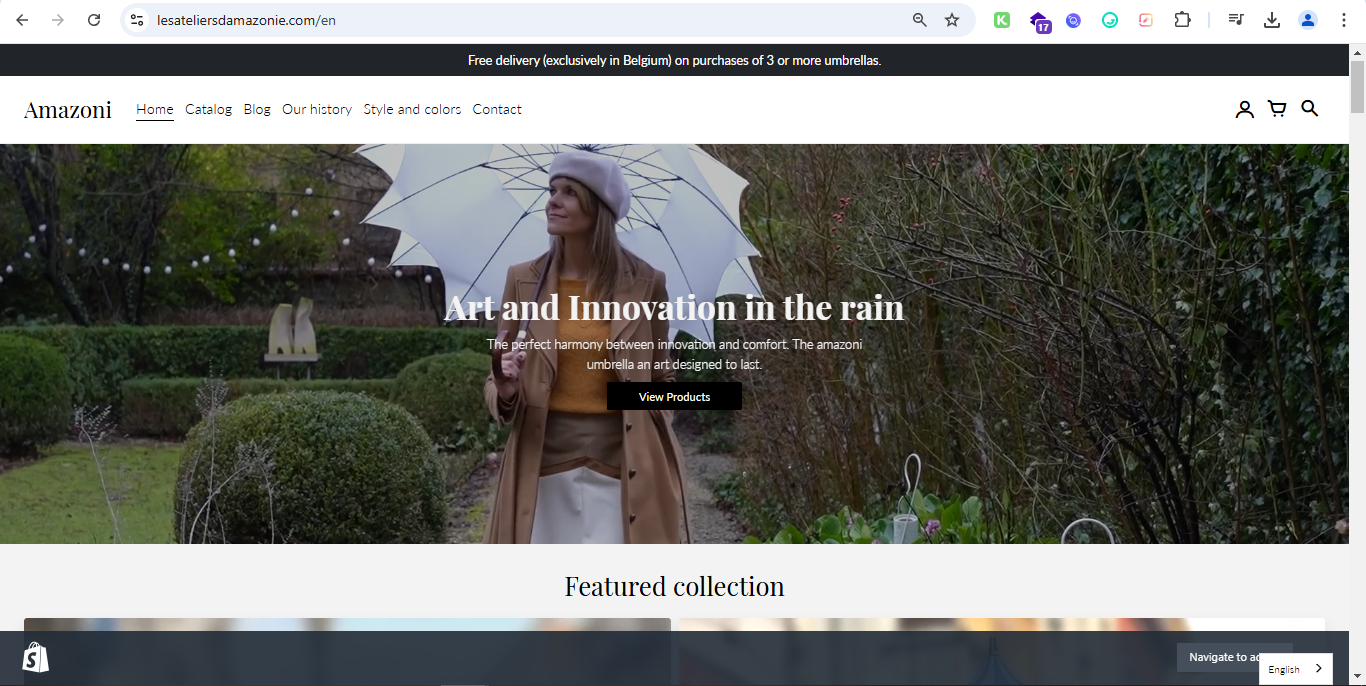Screen dimensions: 1366x686
Task: Open the site search
Action: (x=1310, y=109)
